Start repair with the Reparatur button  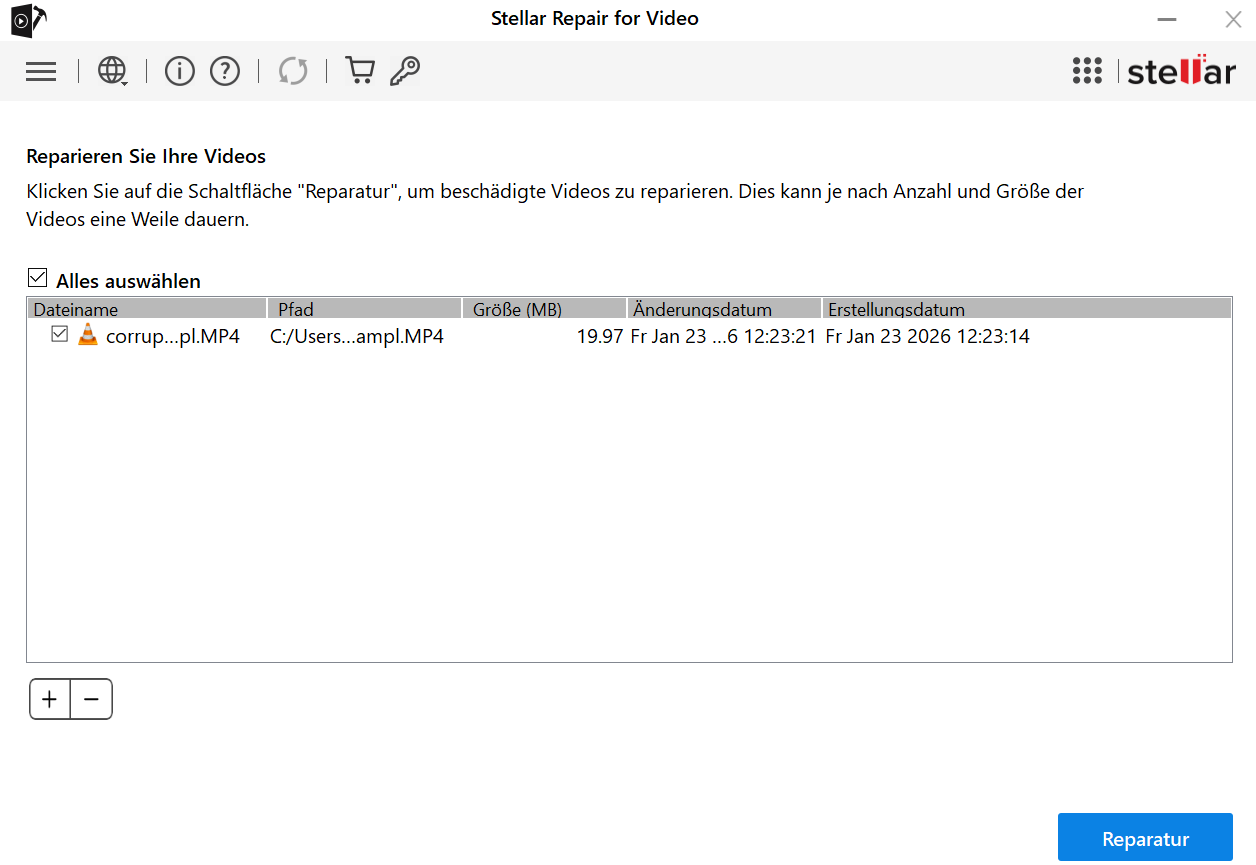coord(1145,838)
